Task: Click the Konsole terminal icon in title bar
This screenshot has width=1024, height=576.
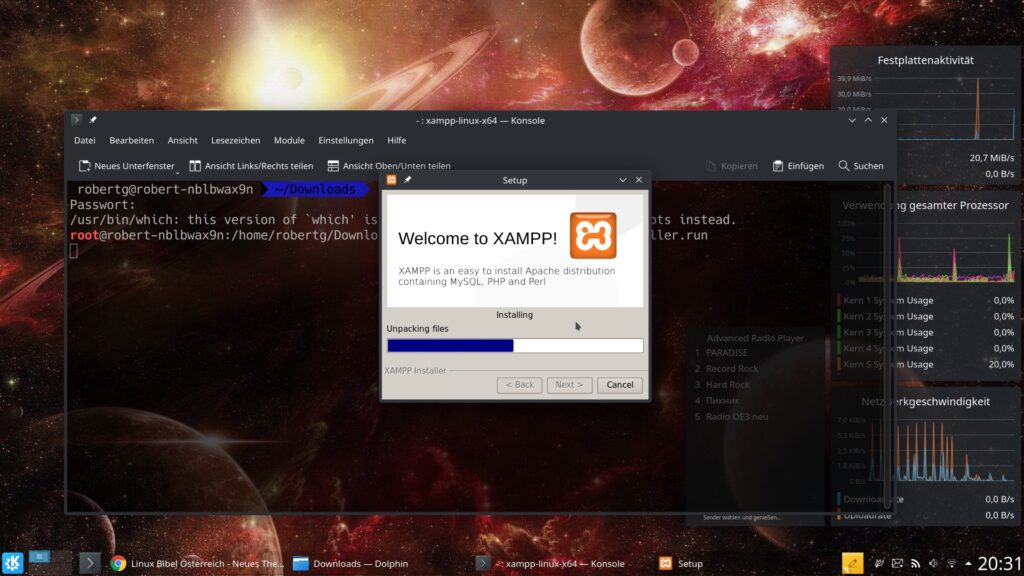Action: pyautogui.click(x=76, y=120)
